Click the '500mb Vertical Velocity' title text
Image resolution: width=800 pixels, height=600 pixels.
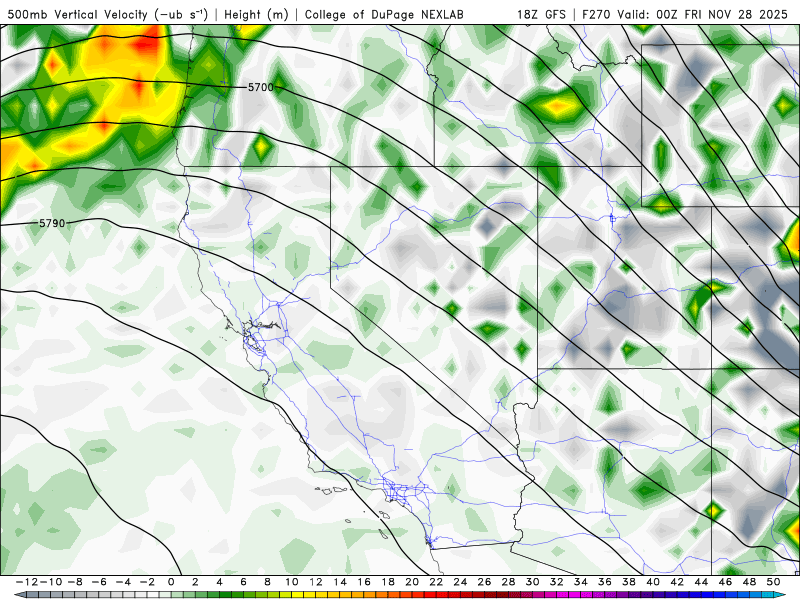click(78, 14)
